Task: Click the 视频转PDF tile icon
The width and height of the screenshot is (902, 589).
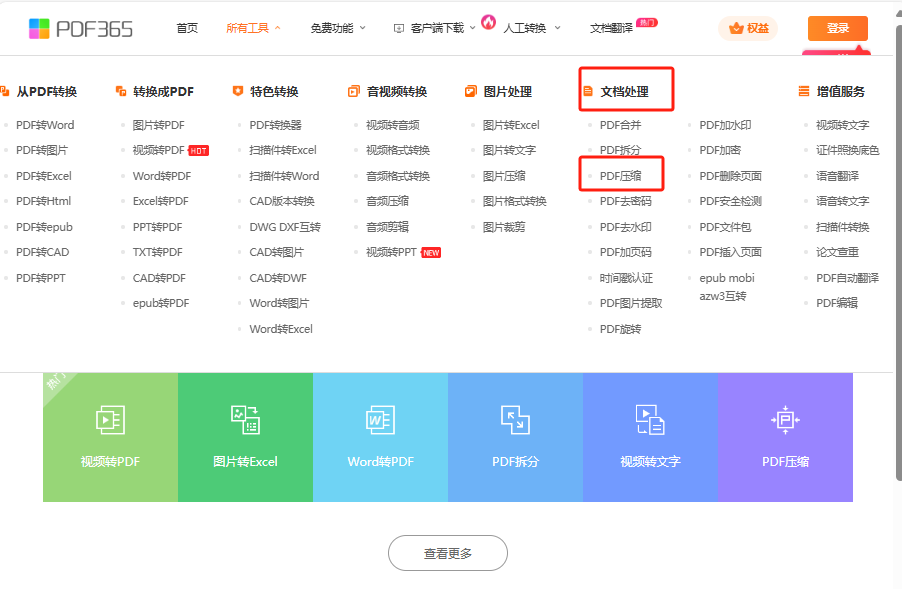Action: (110, 420)
